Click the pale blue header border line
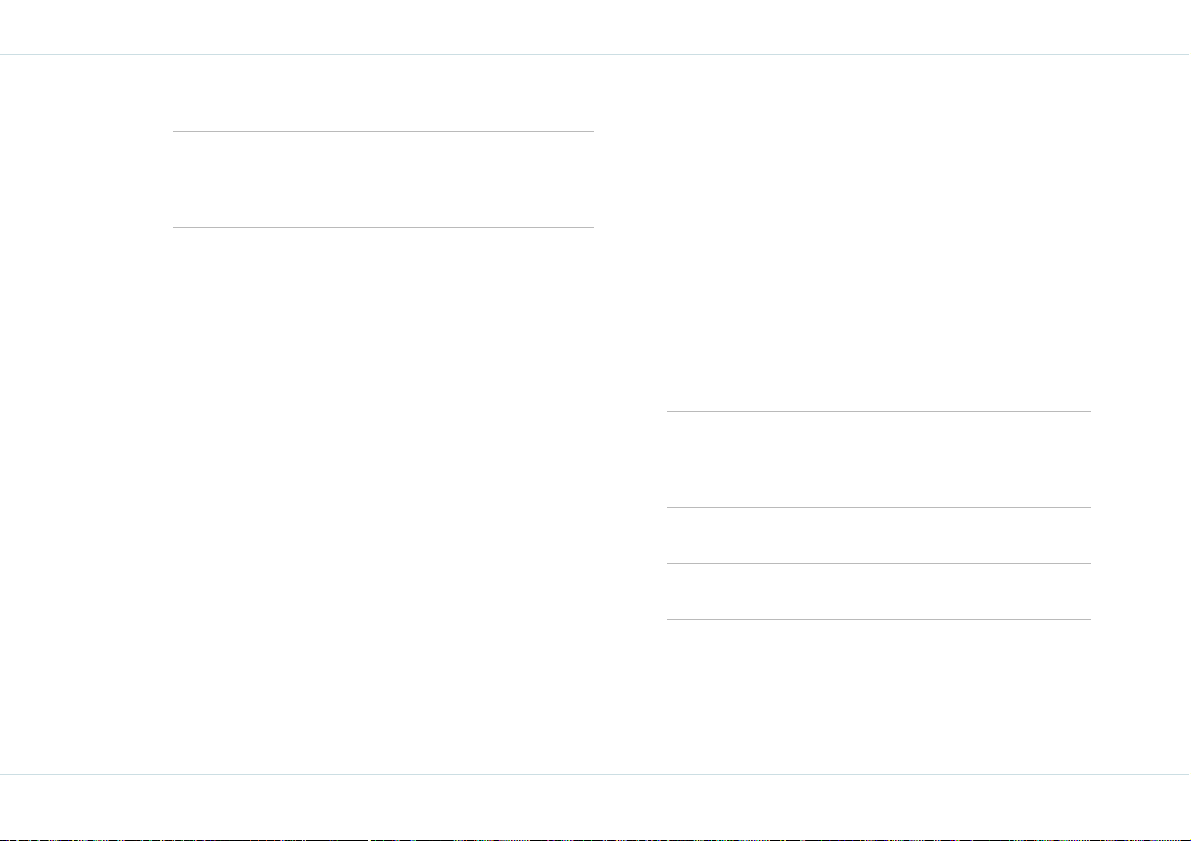The width and height of the screenshot is (1191, 841). pos(596,55)
